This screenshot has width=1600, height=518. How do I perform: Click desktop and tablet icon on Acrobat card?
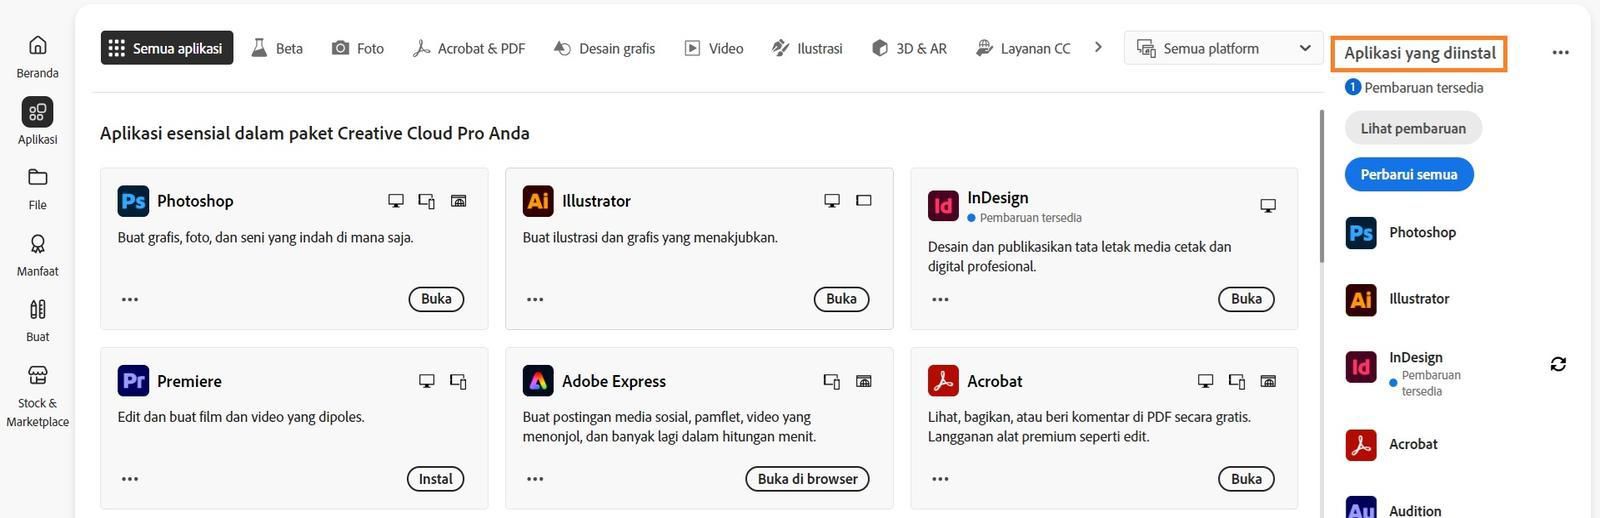(1237, 381)
